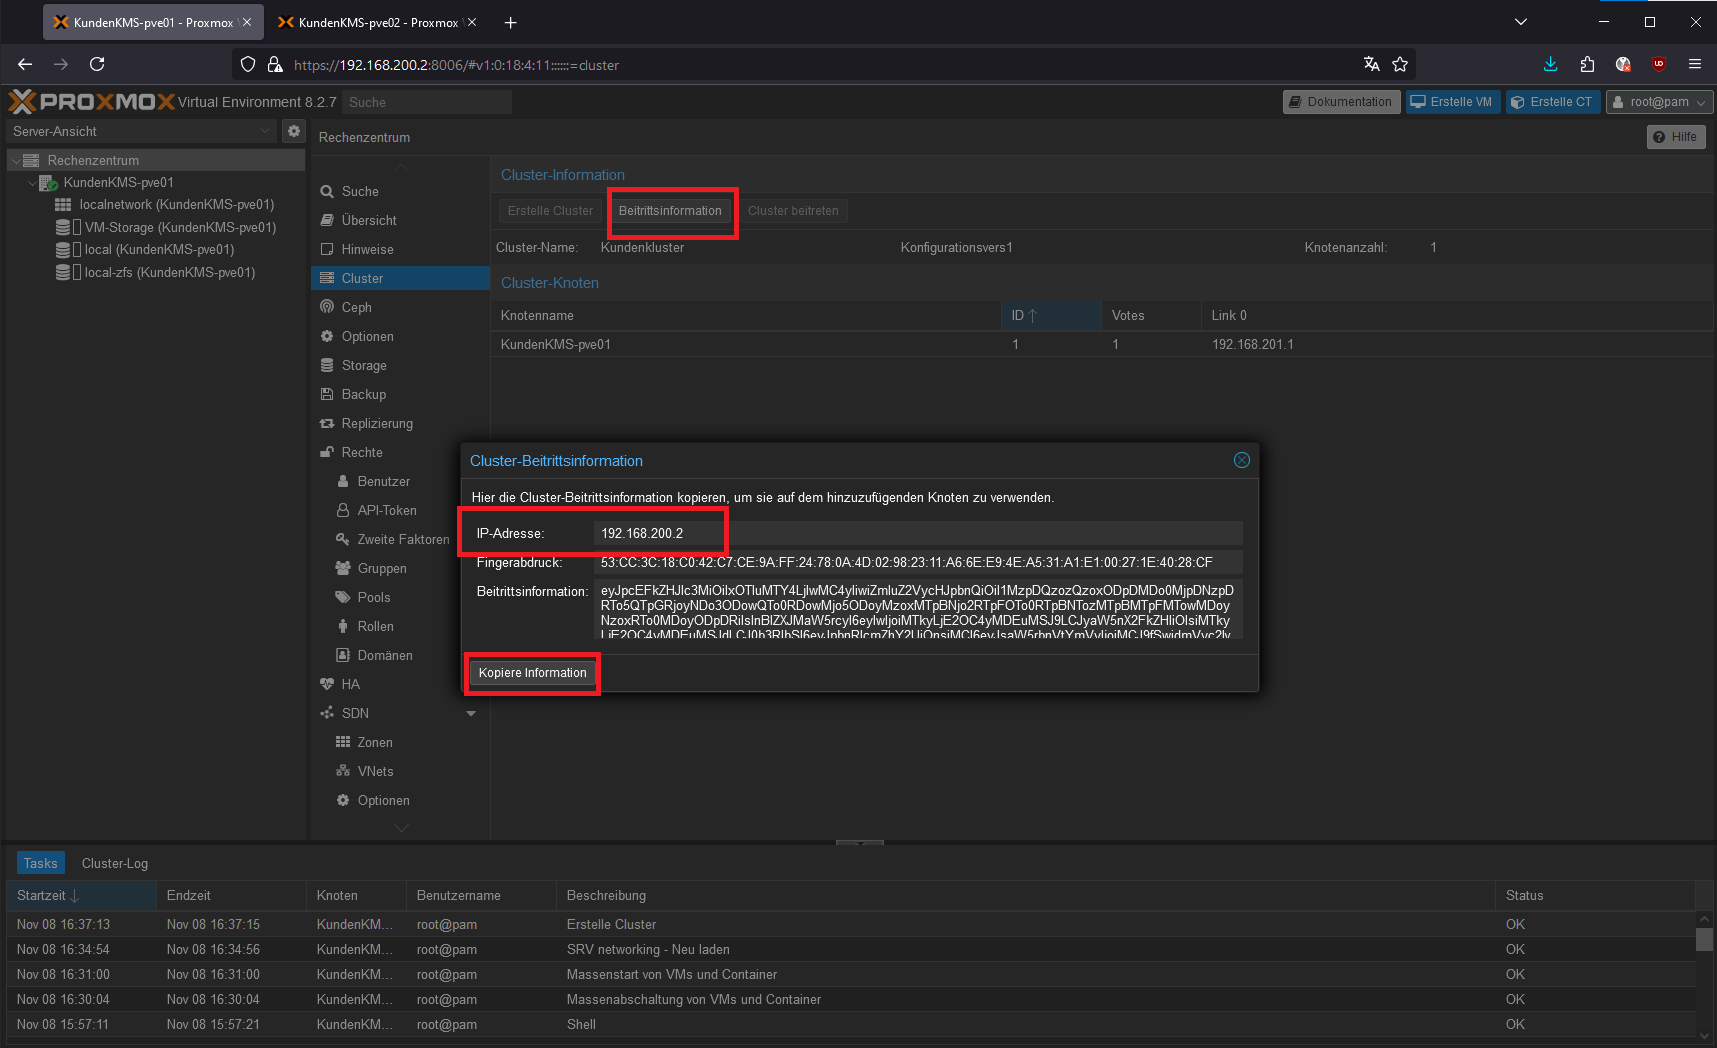Open the translate page icon
This screenshot has height=1048, width=1717.
tap(1371, 64)
